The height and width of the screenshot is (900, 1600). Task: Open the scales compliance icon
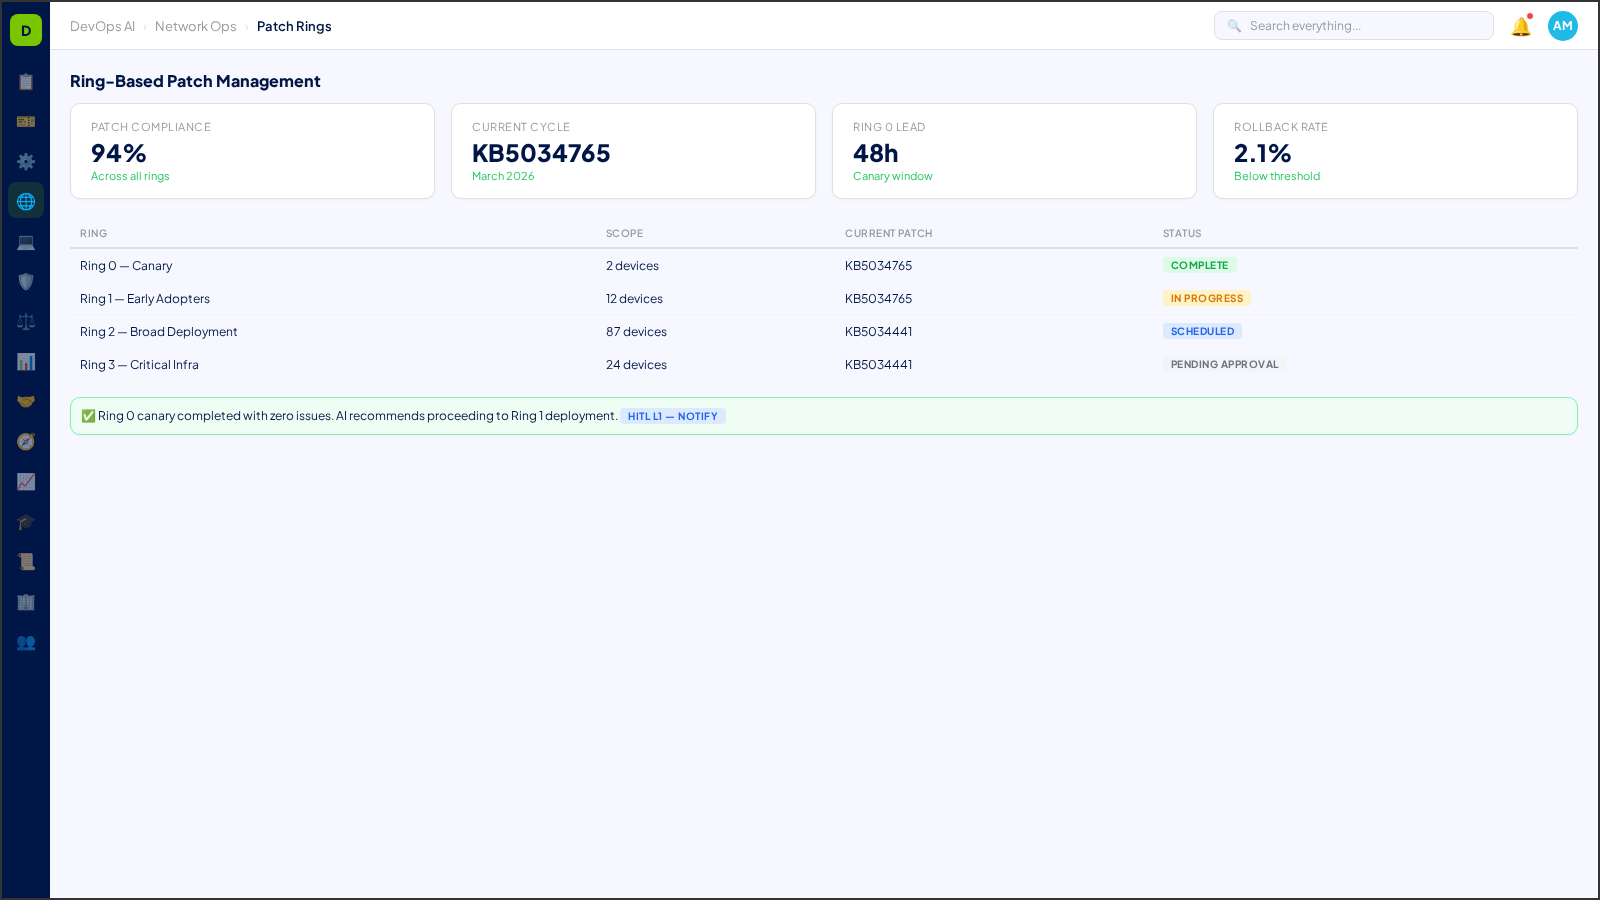[x=26, y=321]
